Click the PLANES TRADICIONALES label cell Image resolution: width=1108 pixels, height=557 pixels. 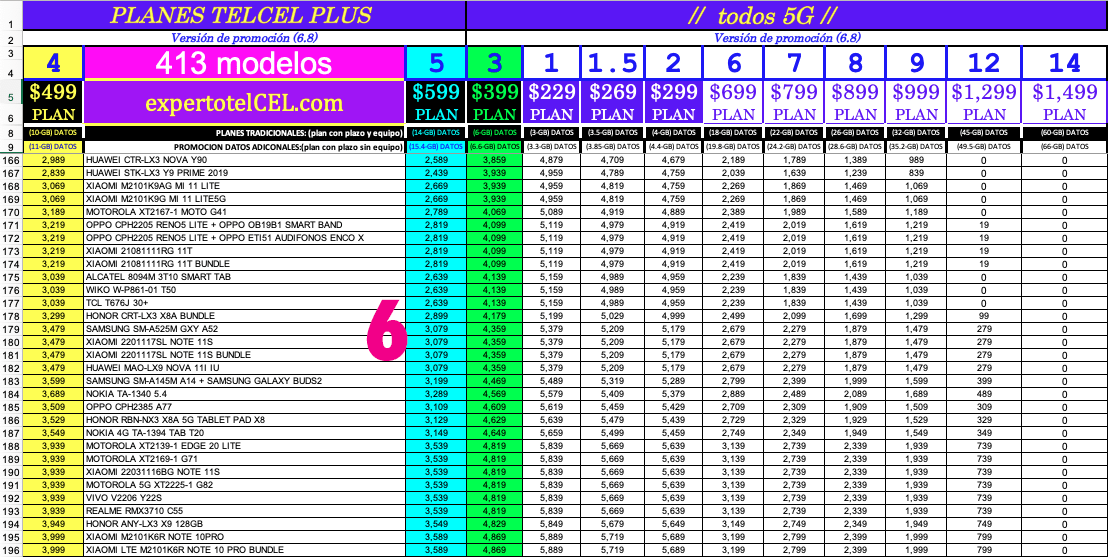point(244,132)
